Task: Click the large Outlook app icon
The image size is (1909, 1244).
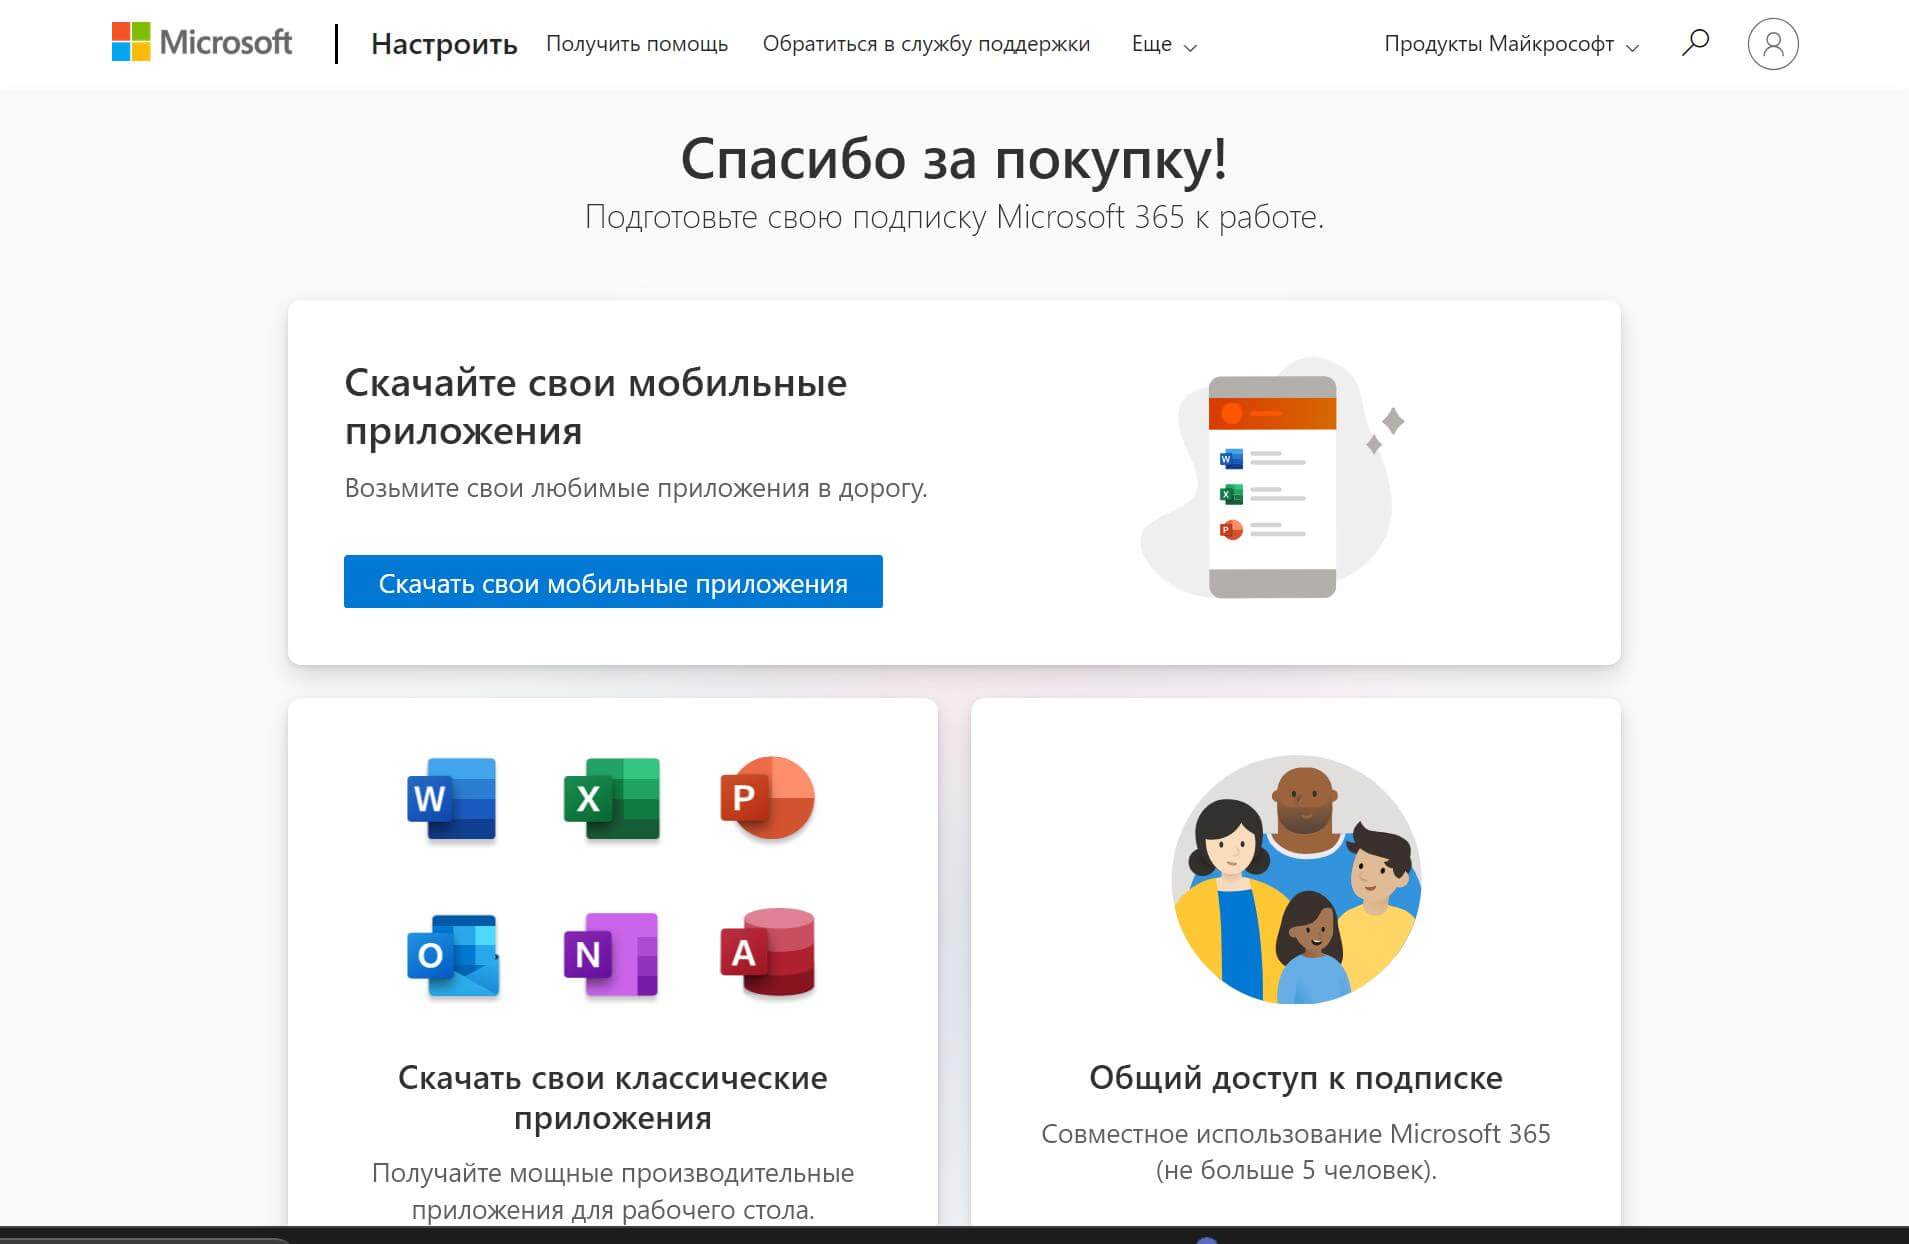Action: pos(453,955)
